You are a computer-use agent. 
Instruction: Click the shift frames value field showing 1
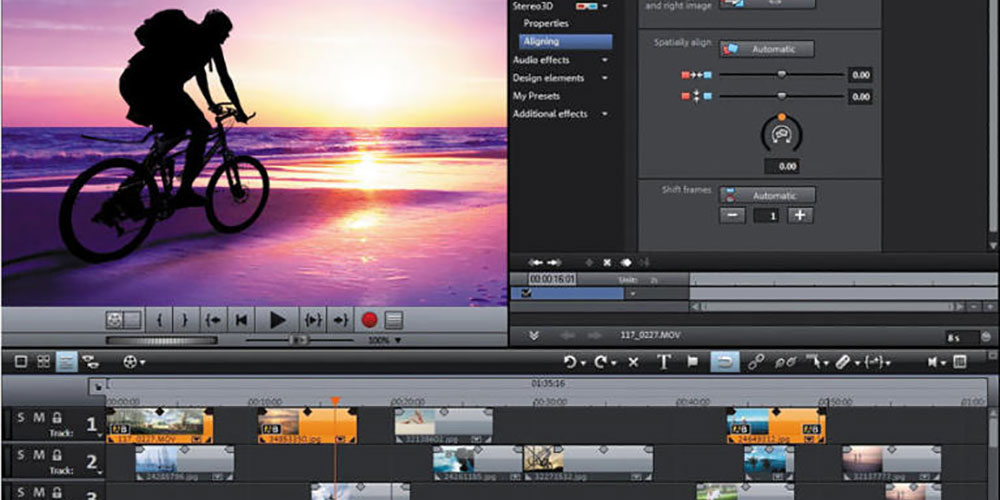[x=767, y=216]
